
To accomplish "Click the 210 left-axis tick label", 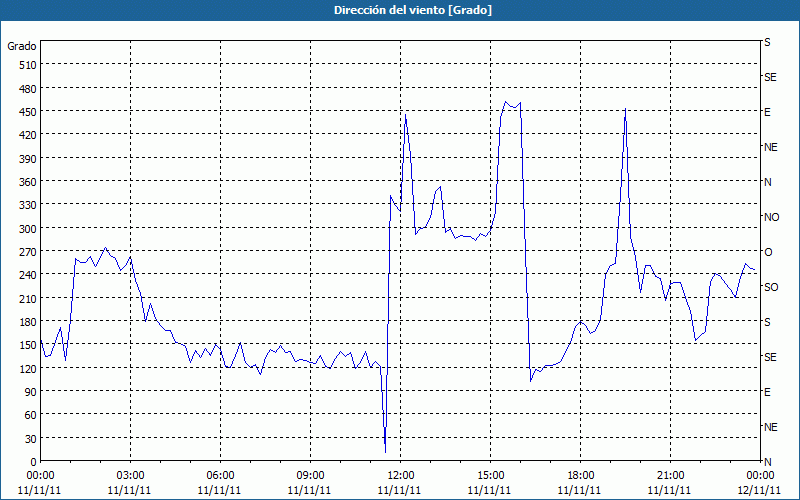I will pyautogui.click(x=28, y=298).
